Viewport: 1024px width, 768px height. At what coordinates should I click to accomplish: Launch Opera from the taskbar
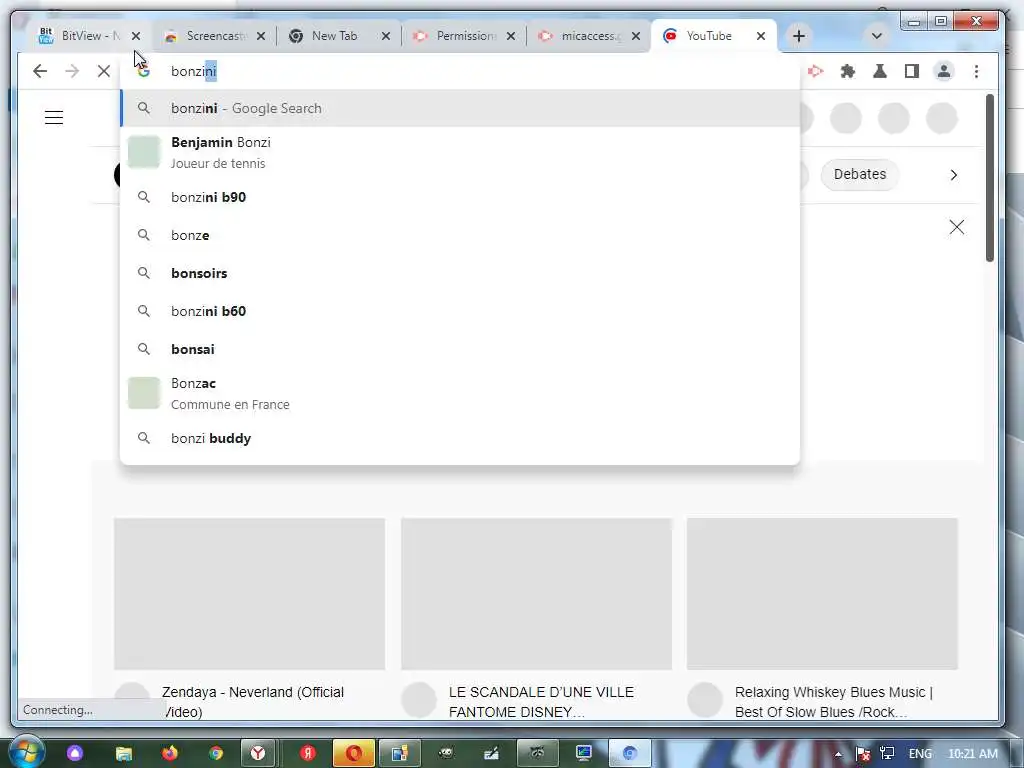tap(353, 753)
